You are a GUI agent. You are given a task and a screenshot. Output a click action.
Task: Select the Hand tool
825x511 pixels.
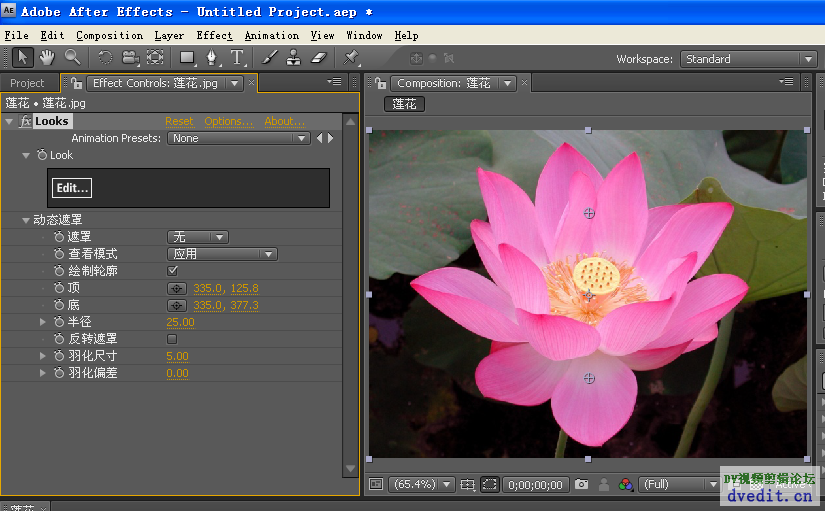point(47,57)
